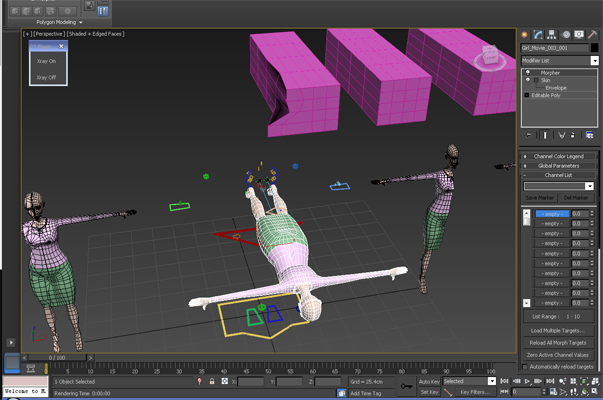603x400 pixels.
Task: Click the Pin Stack icon
Action: pyautogui.click(x=528, y=134)
